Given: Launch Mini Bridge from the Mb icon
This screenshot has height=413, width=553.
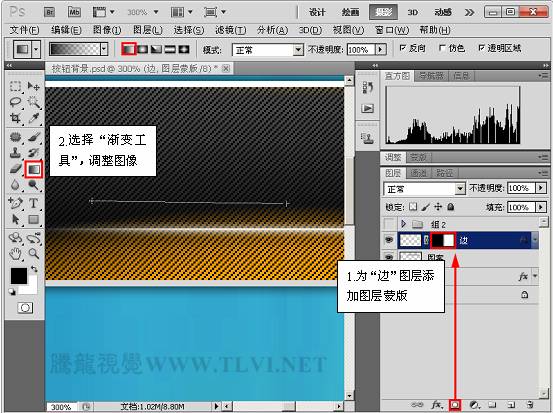Looking at the screenshot, I should tap(74, 12).
